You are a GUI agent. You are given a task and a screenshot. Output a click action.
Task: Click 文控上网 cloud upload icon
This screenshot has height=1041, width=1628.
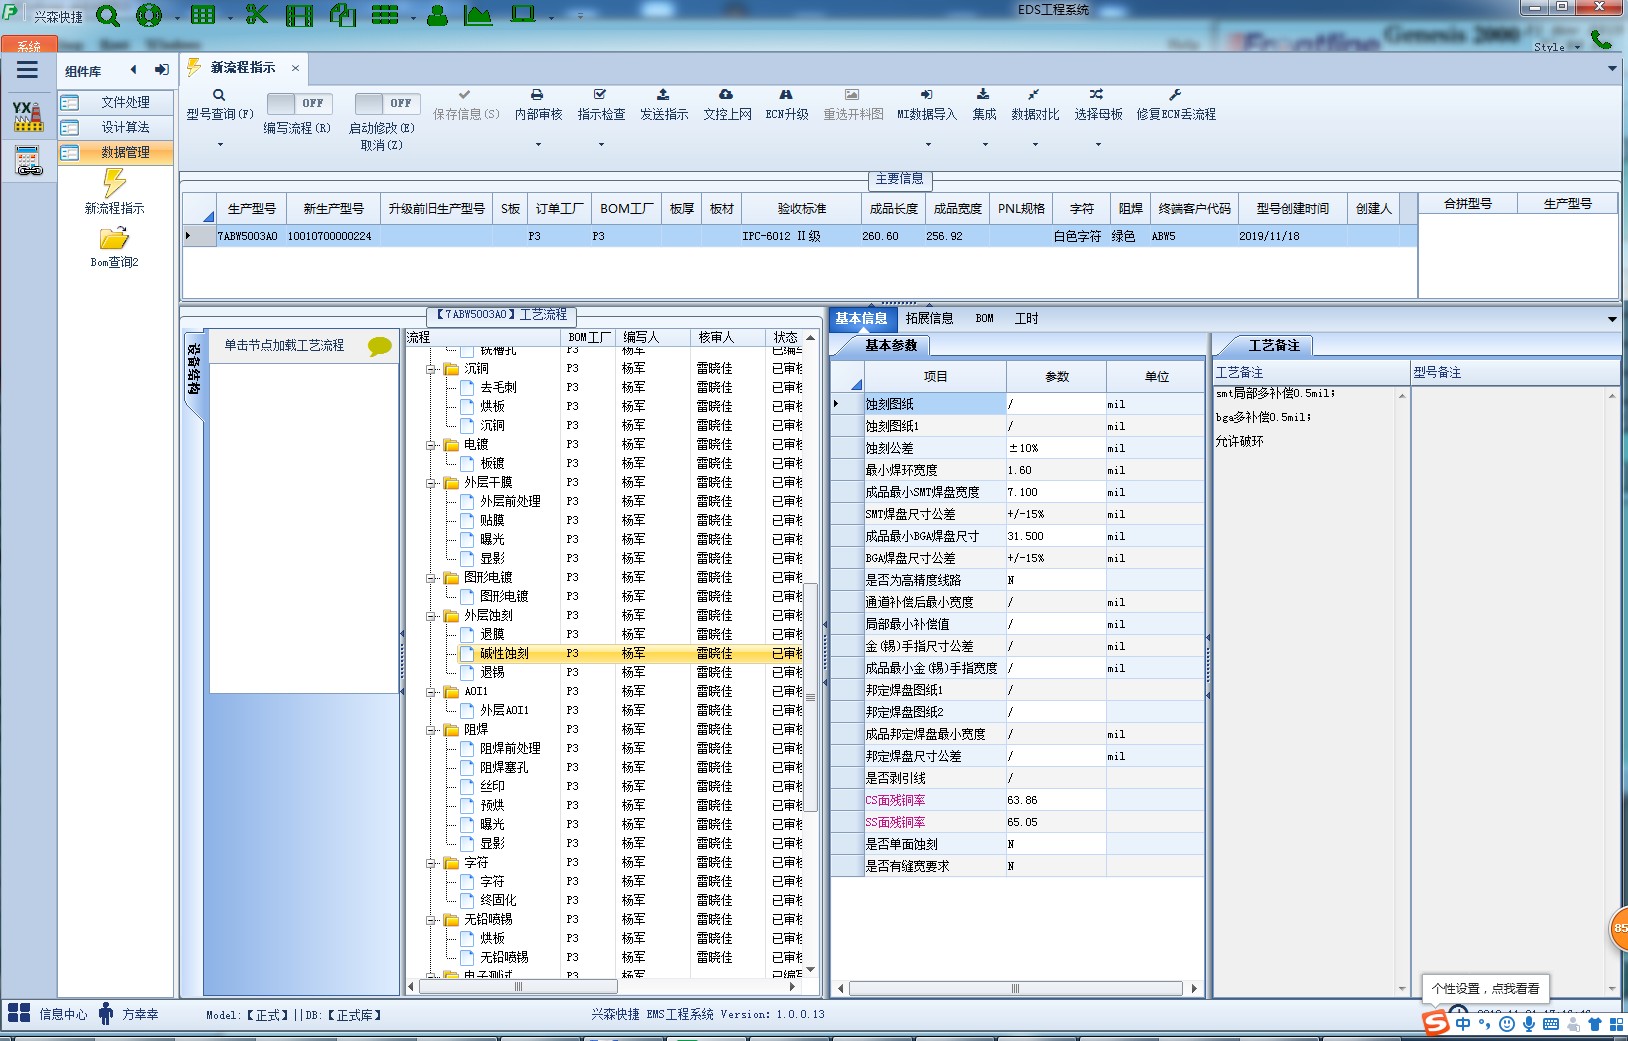726,94
